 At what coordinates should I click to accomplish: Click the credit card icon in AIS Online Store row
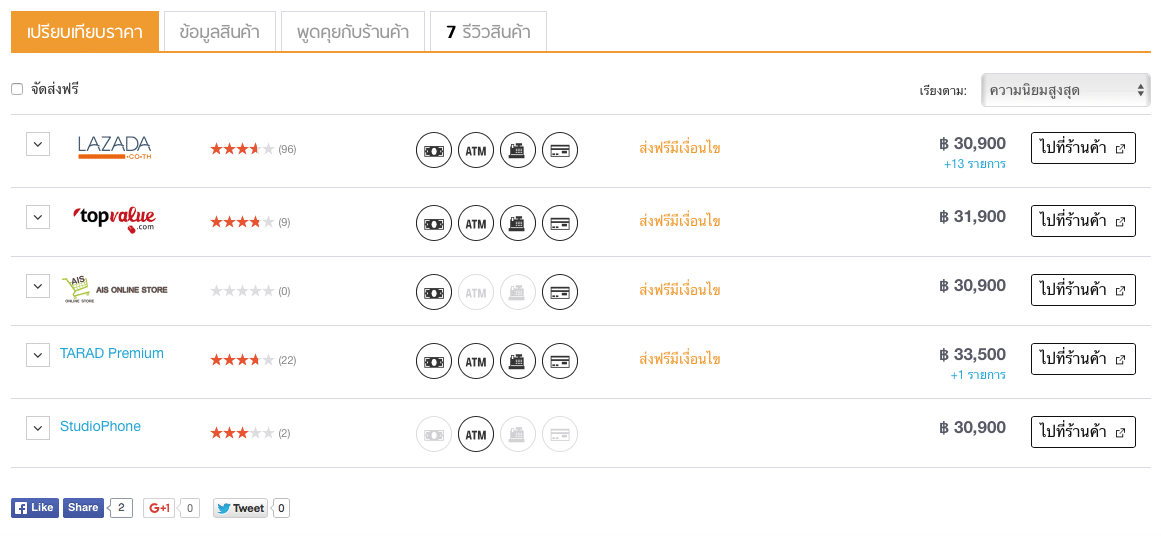tap(560, 292)
